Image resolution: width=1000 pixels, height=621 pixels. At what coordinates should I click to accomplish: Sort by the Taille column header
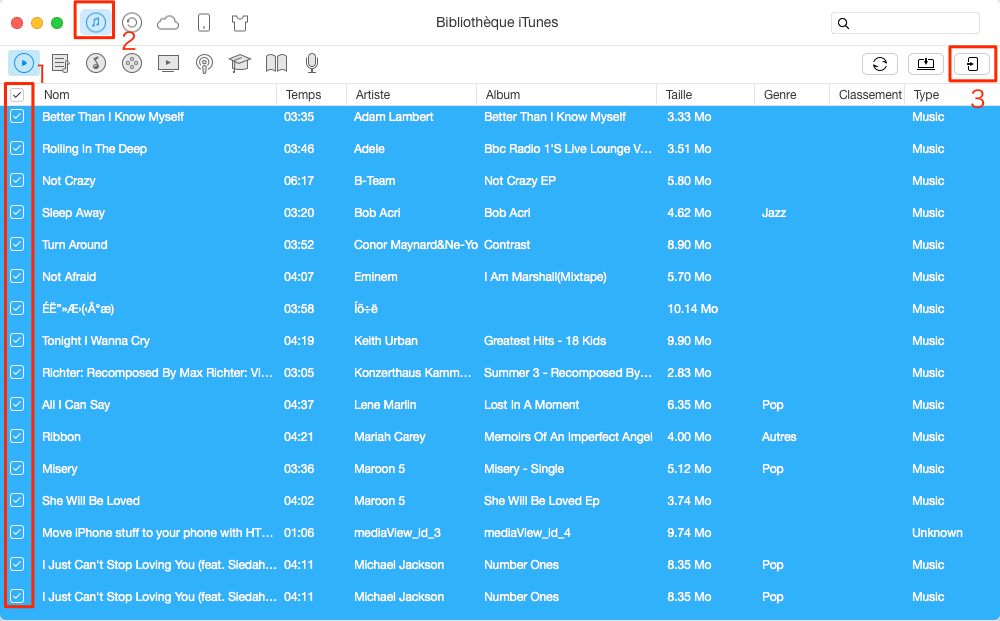tap(705, 95)
